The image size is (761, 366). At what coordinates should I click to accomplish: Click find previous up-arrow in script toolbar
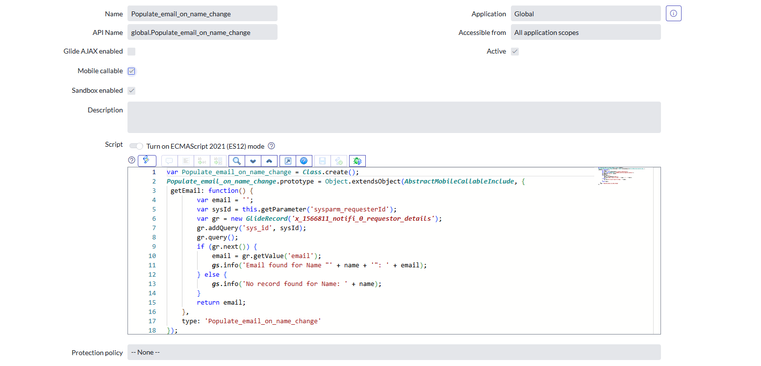pos(269,161)
